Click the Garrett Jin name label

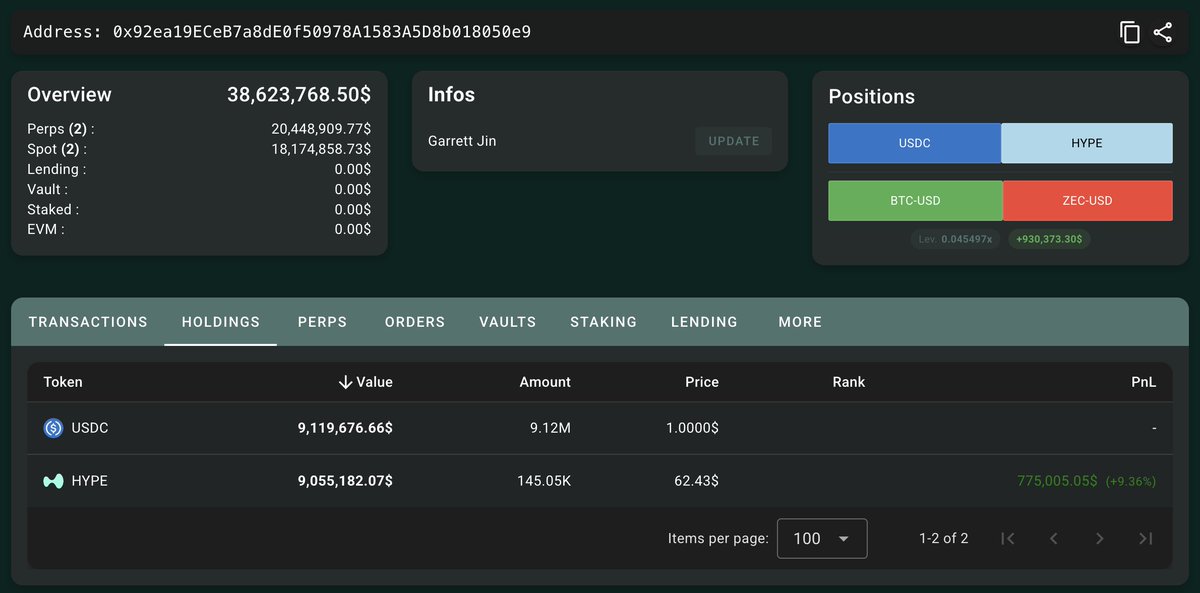[x=462, y=141]
